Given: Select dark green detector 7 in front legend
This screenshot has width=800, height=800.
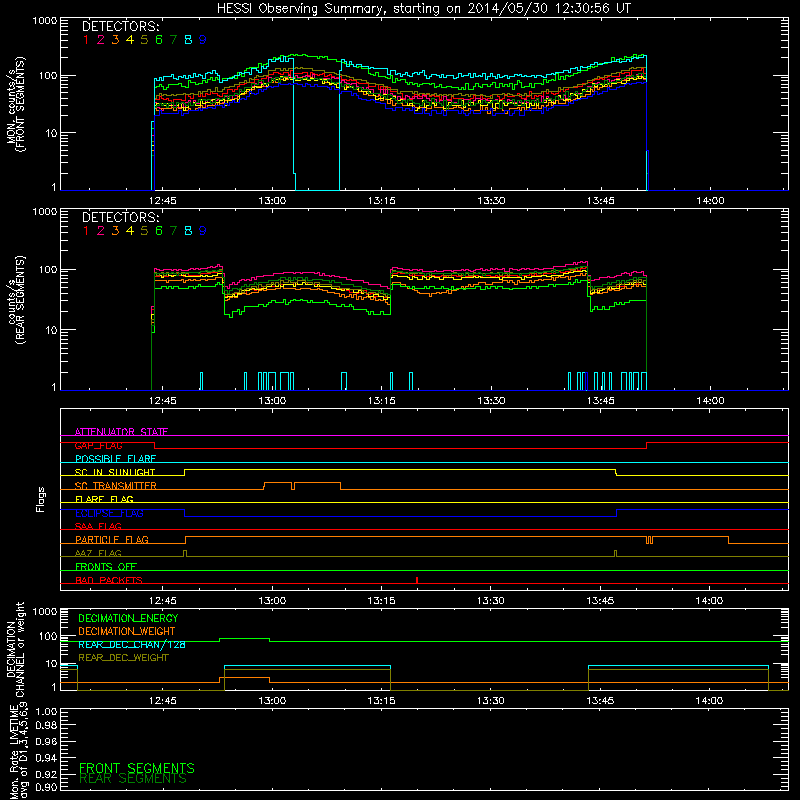Looking at the screenshot, I should point(173,40).
